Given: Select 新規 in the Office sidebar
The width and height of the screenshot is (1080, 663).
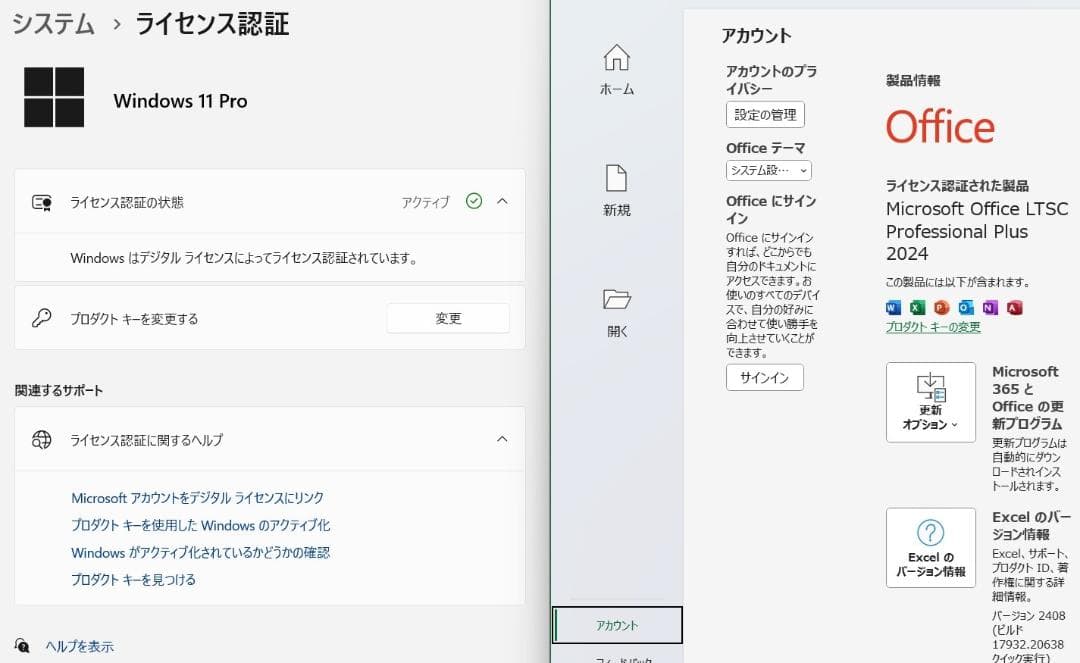Looking at the screenshot, I should click(x=617, y=190).
